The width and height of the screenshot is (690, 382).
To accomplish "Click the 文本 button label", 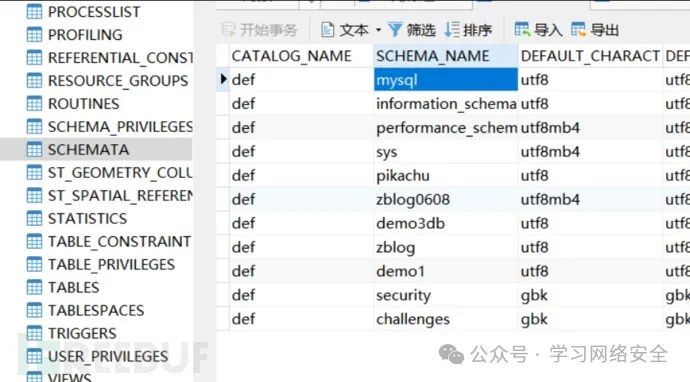I will pos(354,30).
